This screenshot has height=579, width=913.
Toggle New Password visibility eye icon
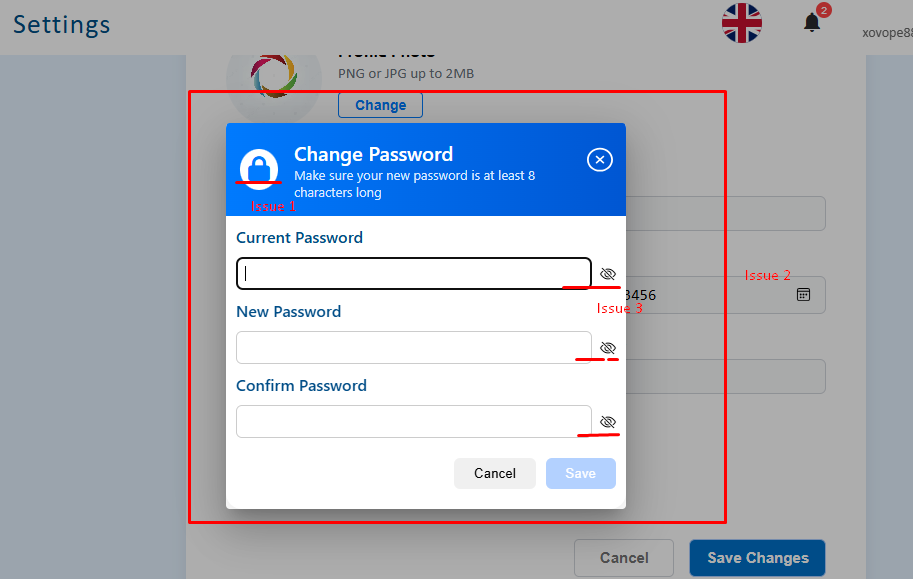(x=608, y=348)
